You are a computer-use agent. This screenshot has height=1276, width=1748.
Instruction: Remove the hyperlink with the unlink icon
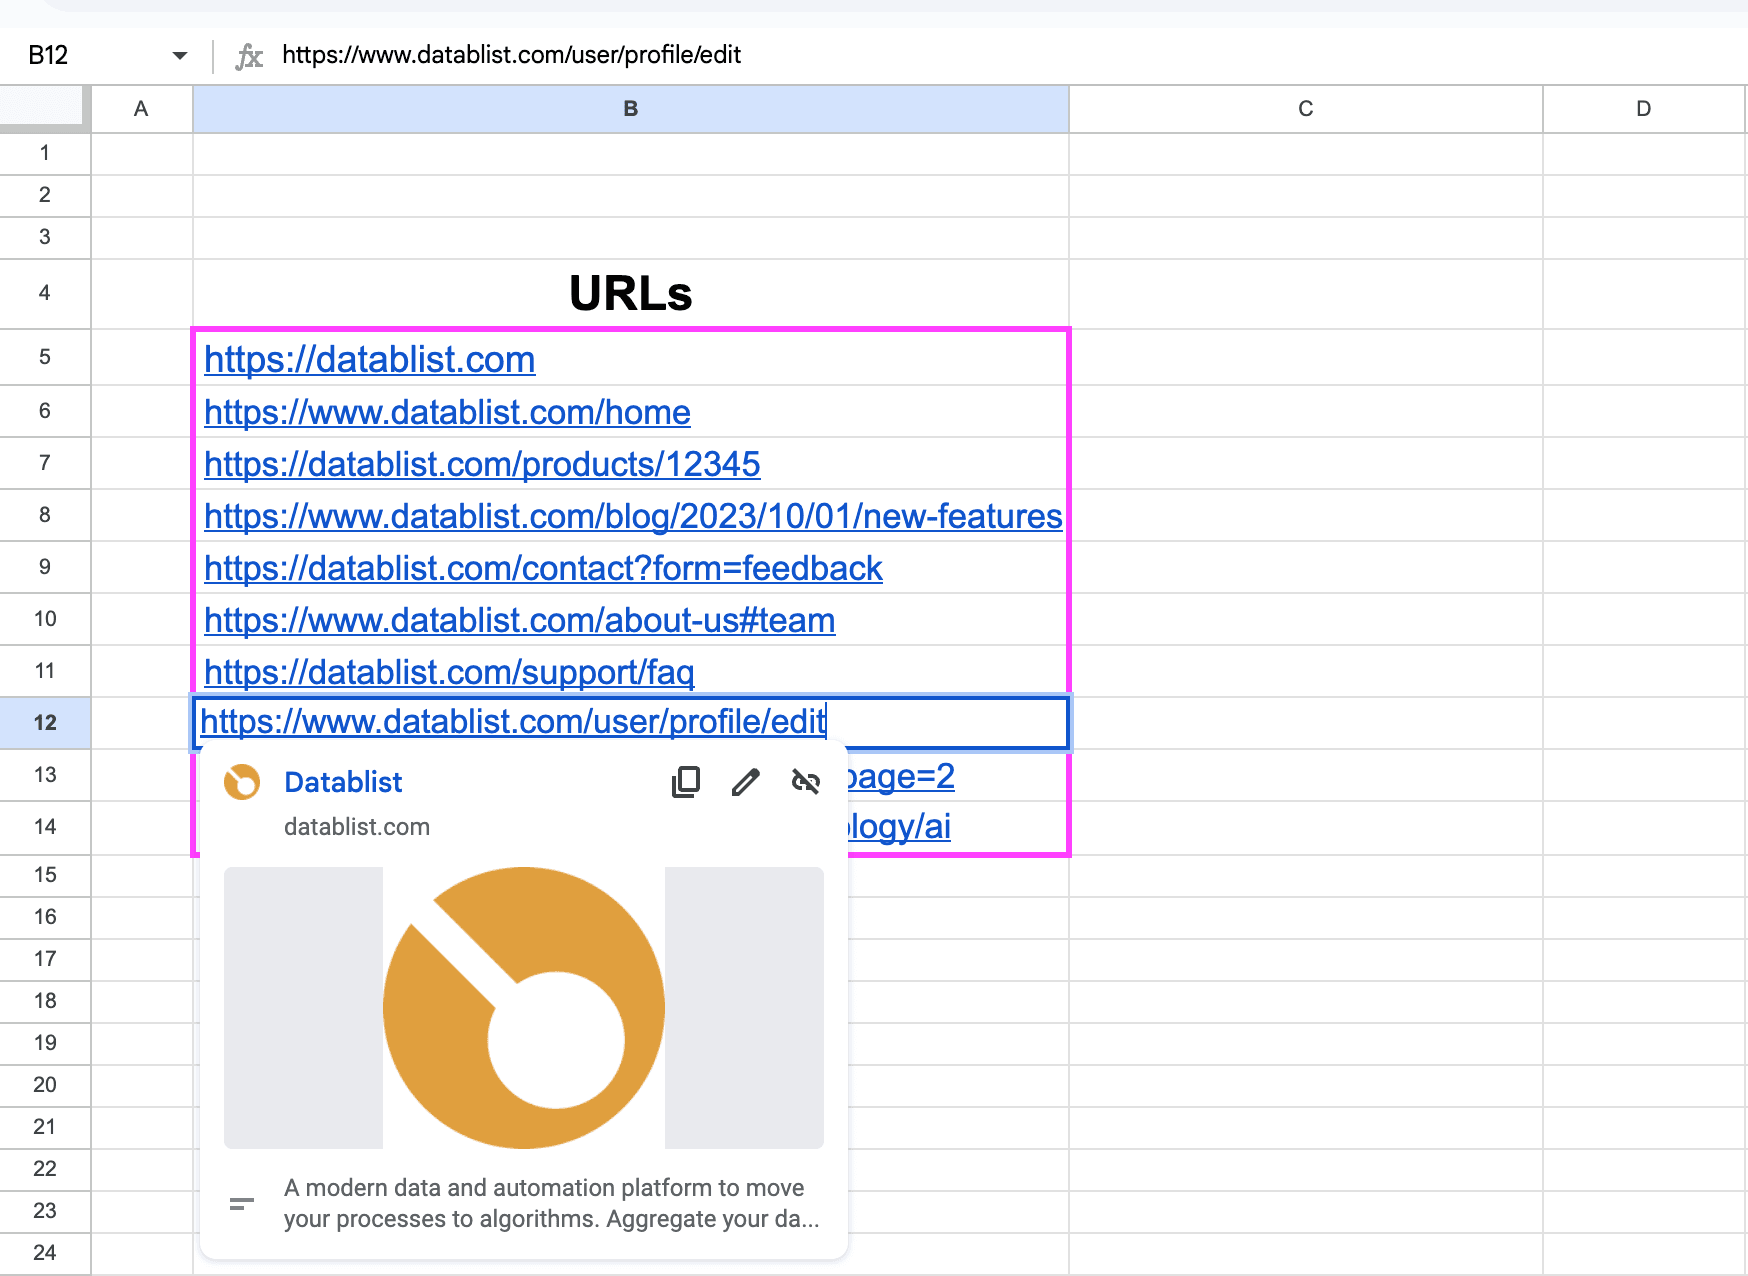806,783
